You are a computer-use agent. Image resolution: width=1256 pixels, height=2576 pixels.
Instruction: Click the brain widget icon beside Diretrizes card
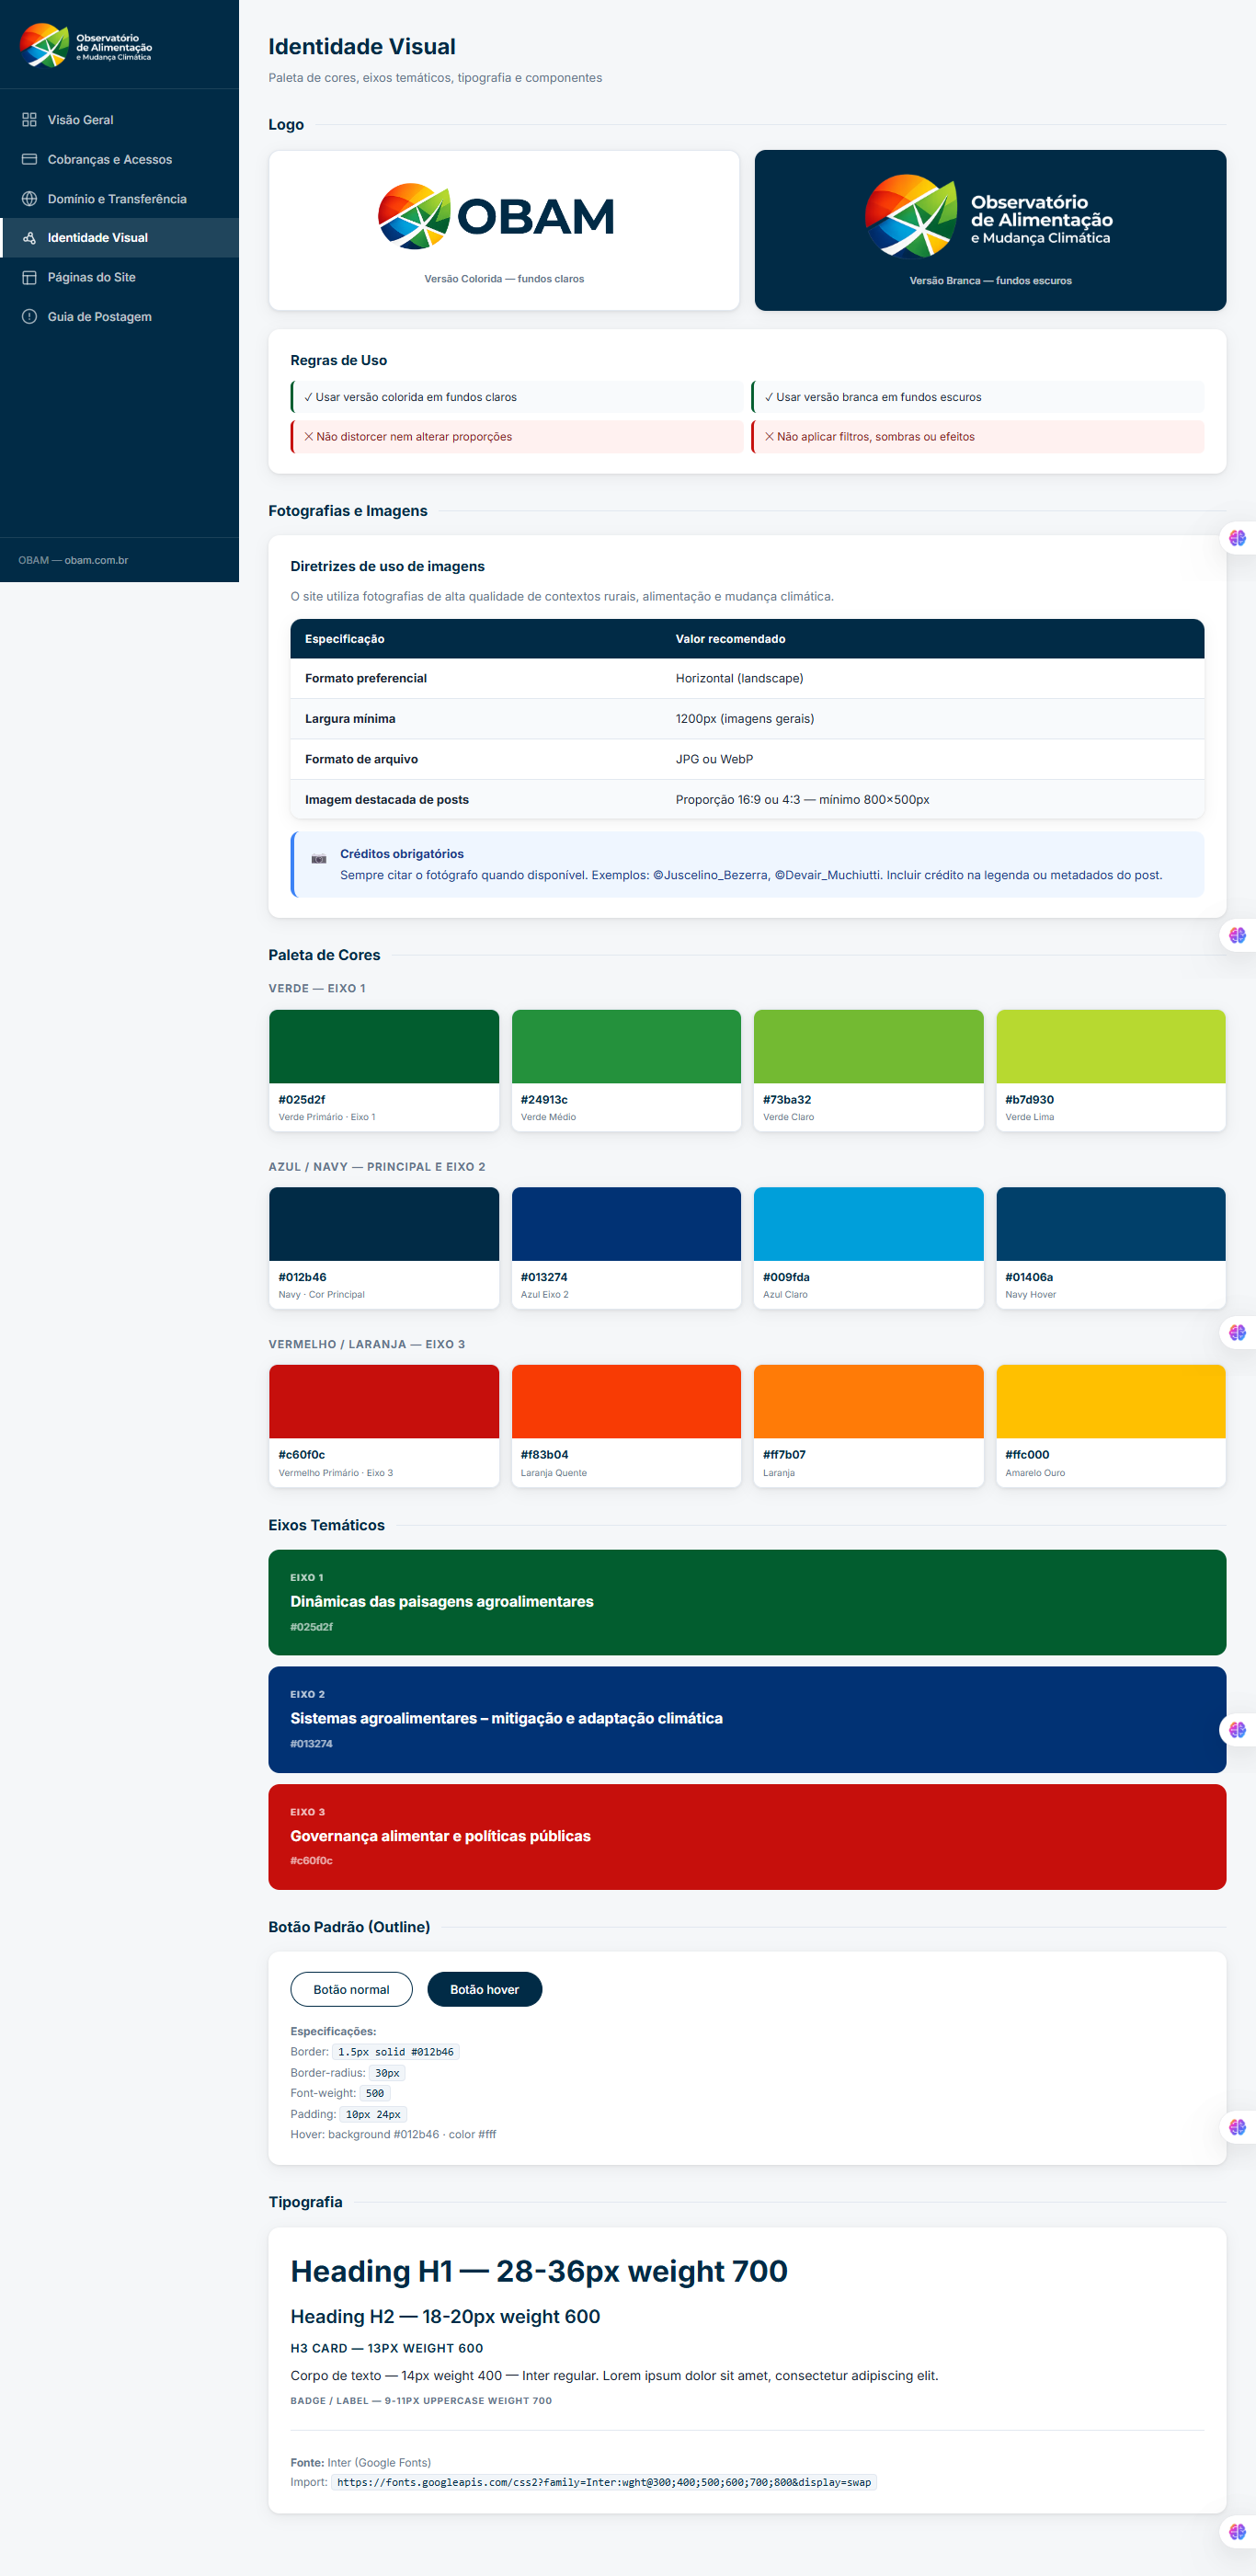click(x=1237, y=538)
